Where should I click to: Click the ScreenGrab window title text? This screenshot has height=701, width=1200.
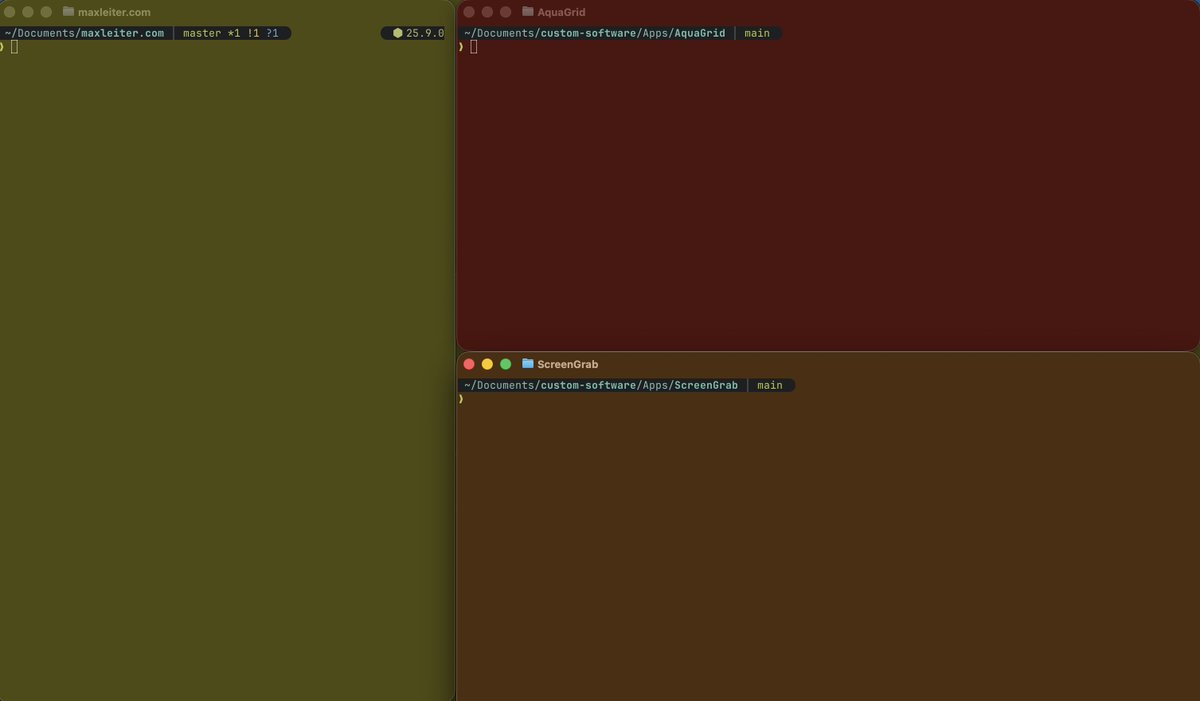[567, 364]
